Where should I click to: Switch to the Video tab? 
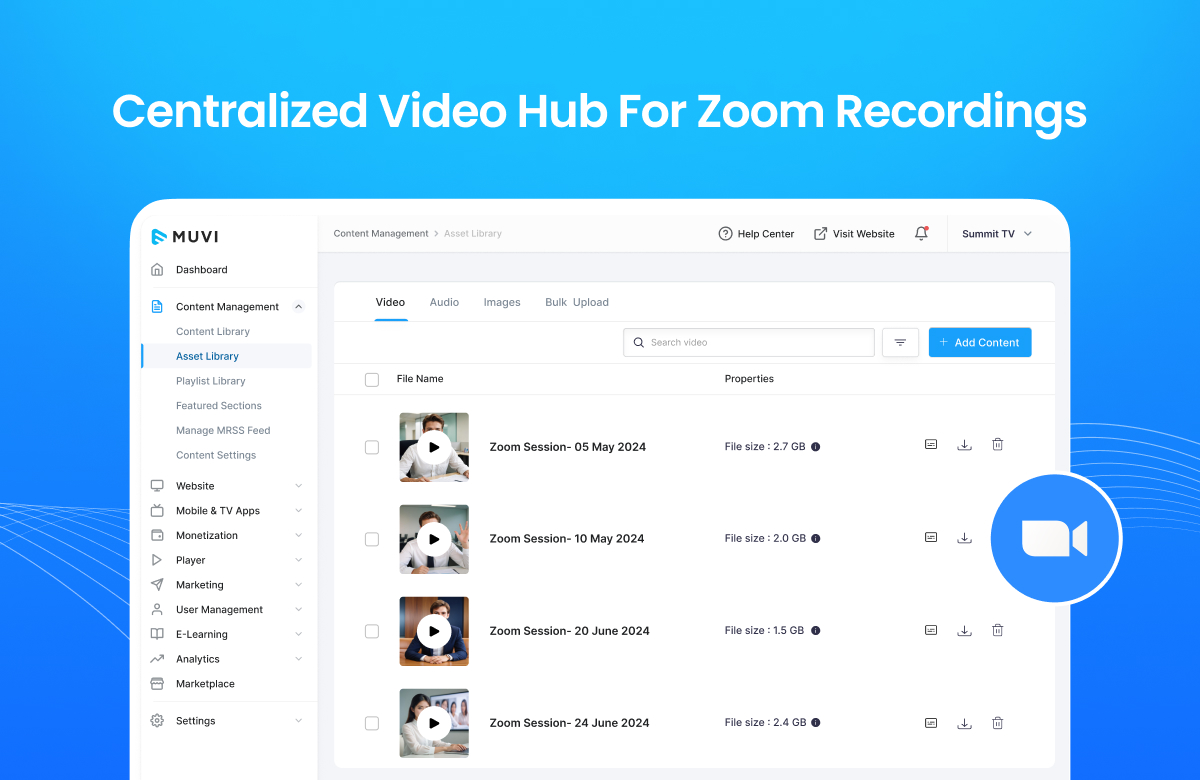click(390, 302)
